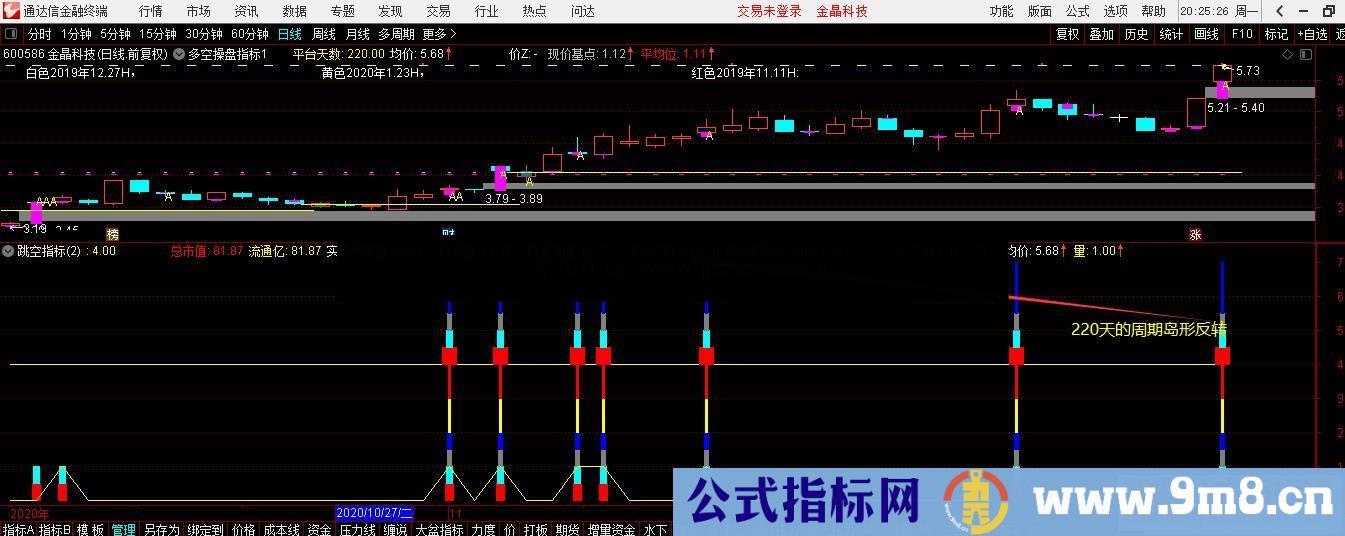
Task: Switch to 1分钟 period
Action: tap(76, 34)
